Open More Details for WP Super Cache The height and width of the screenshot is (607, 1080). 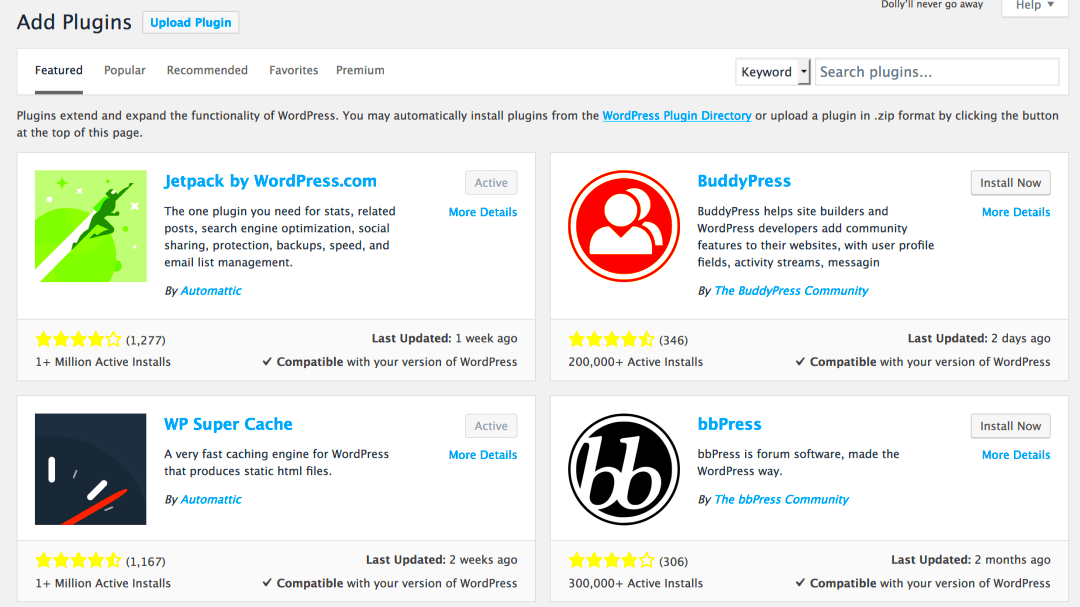pyautogui.click(x=483, y=455)
